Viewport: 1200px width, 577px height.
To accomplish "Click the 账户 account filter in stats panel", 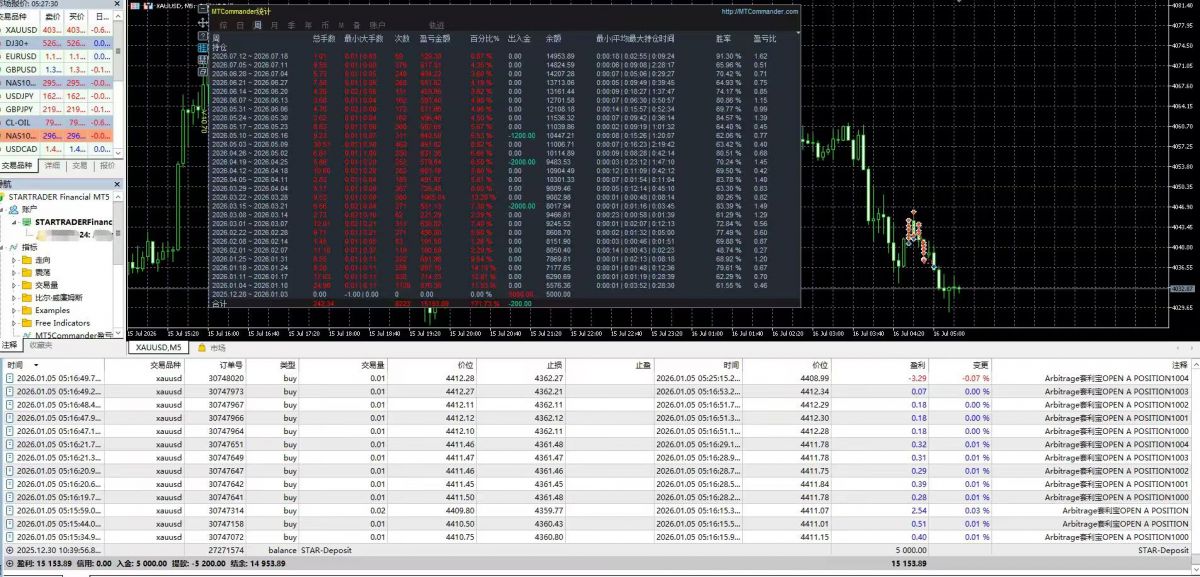I will click(377, 24).
